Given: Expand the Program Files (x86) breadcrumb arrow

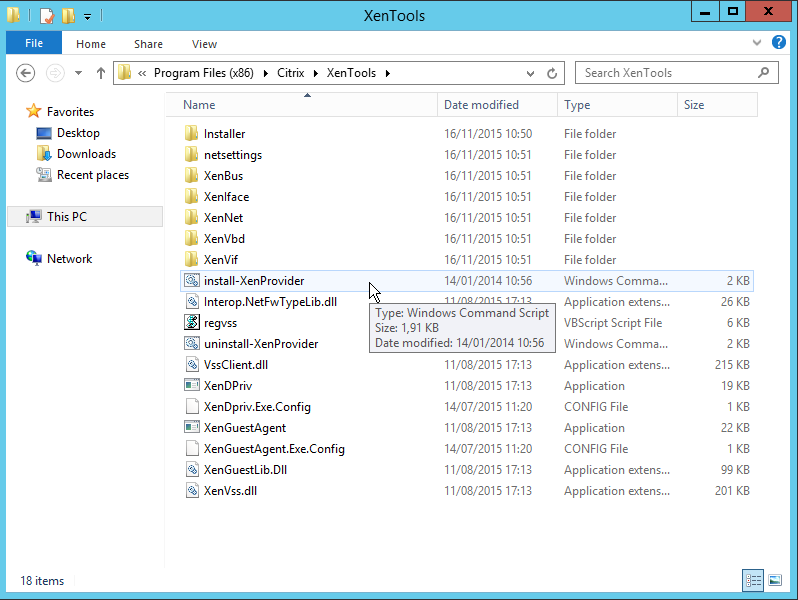Looking at the screenshot, I should [x=266, y=73].
